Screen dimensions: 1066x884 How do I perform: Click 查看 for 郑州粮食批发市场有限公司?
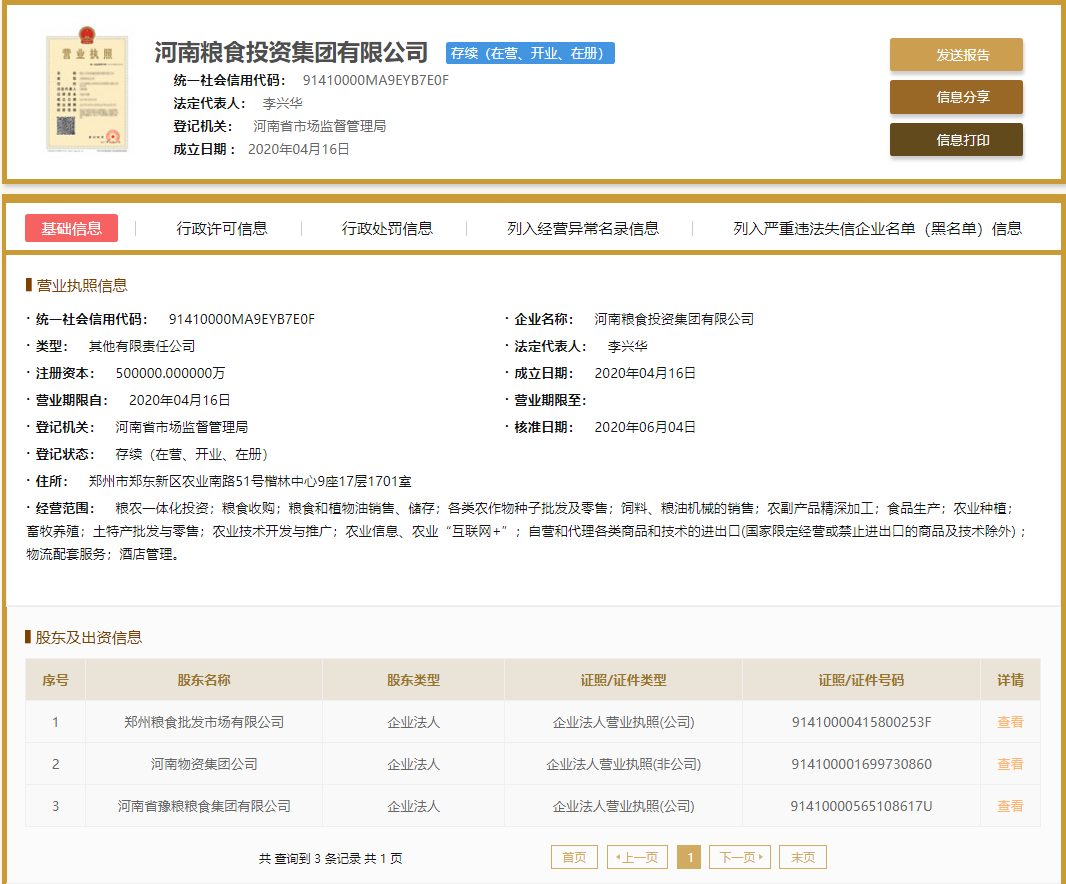(1010, 722)
